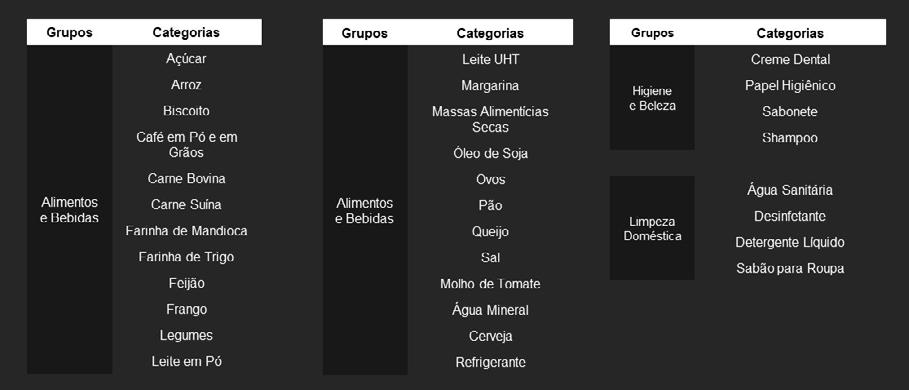Select Sabão para Roupa category

coord(790,269)
